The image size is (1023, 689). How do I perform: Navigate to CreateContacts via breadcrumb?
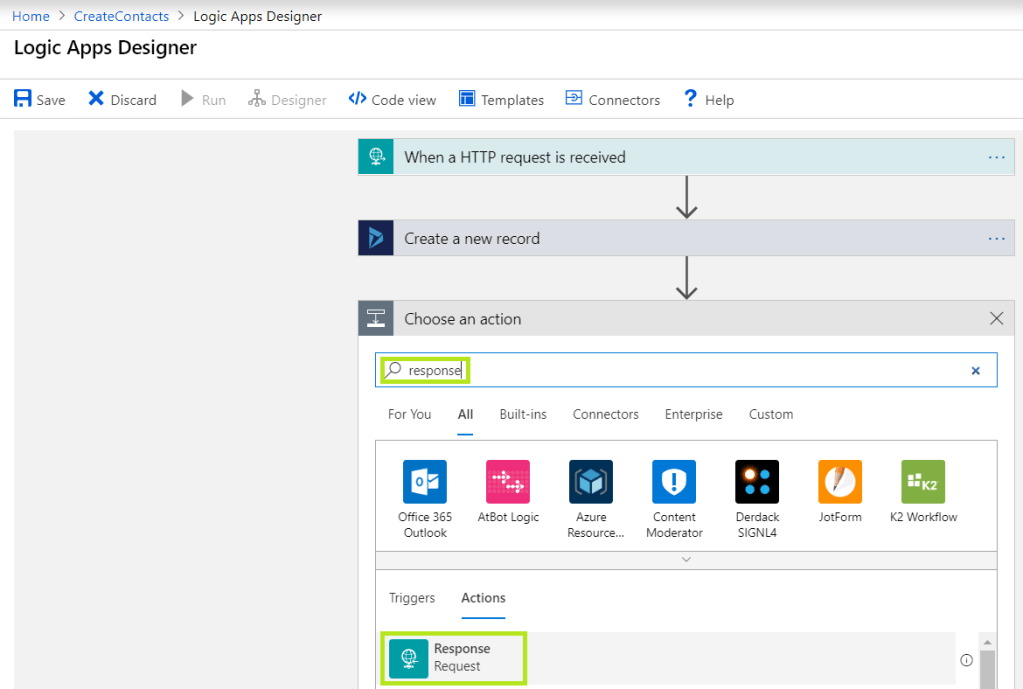(121, 15)
